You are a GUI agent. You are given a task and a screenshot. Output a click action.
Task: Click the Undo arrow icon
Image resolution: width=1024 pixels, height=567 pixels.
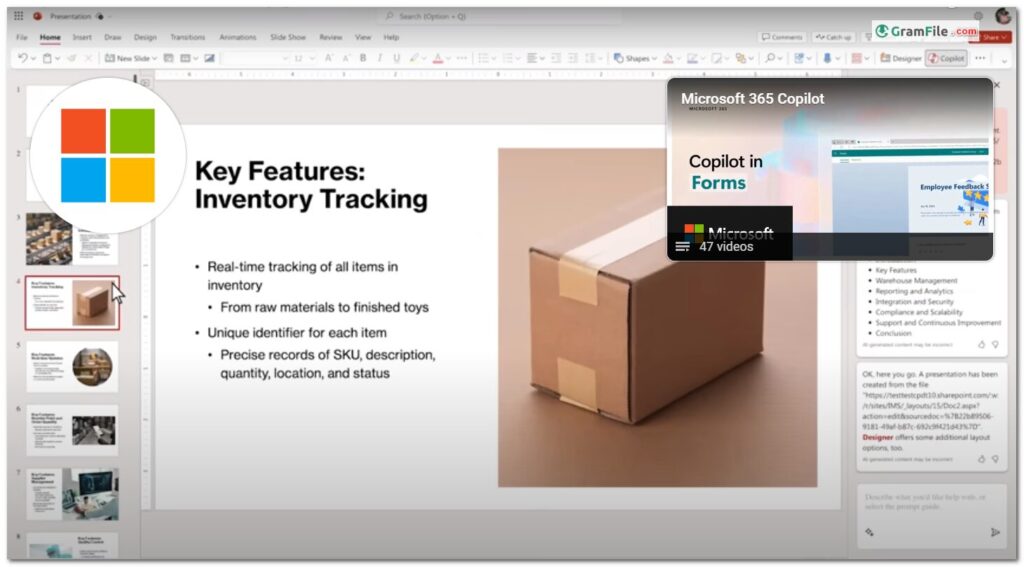pyautogui.click(x=23, y=58)
